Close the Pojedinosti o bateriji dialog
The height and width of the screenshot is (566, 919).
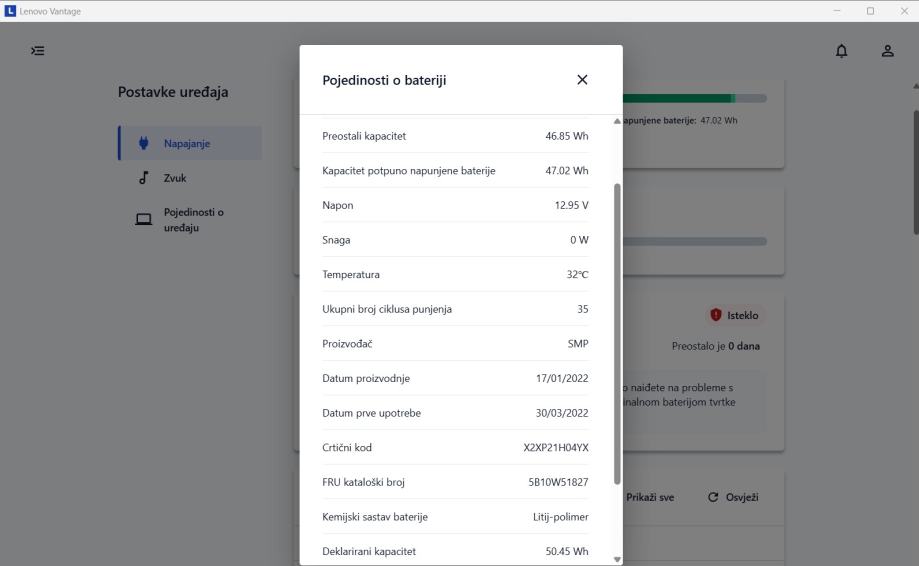pos(582,80)
